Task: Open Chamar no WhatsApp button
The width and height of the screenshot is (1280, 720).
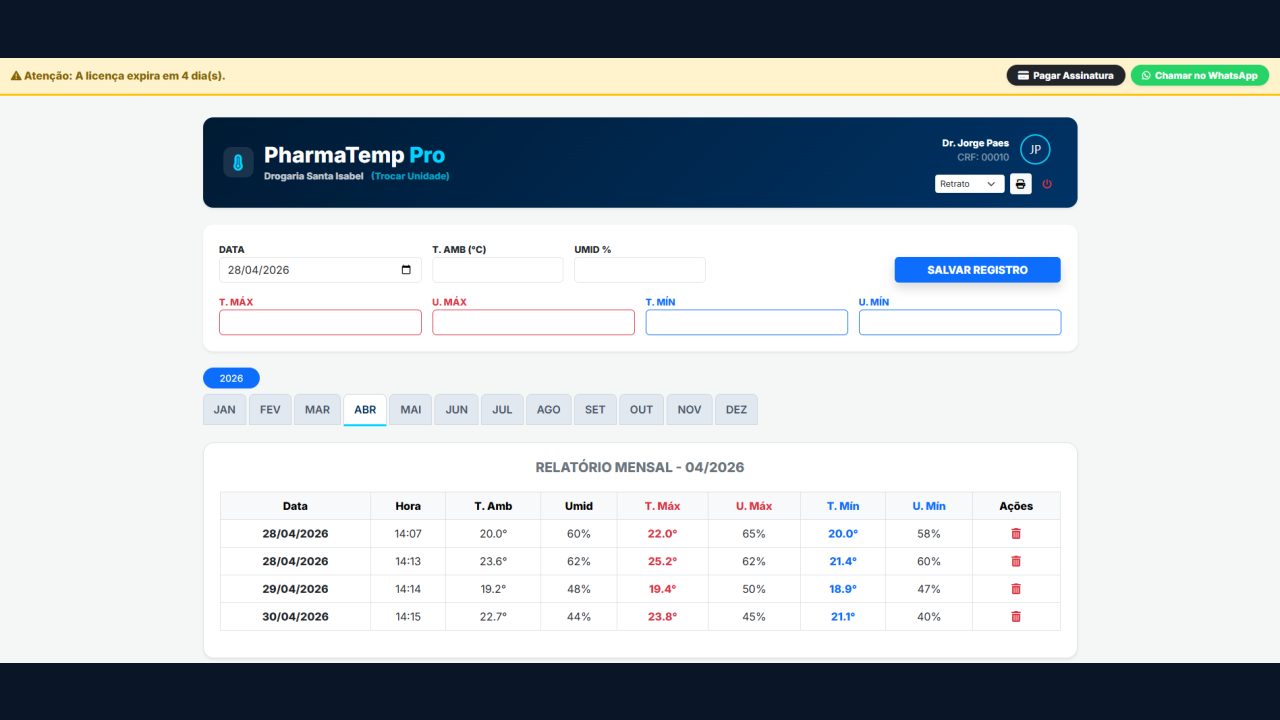Action: (x=1200, y=75)
